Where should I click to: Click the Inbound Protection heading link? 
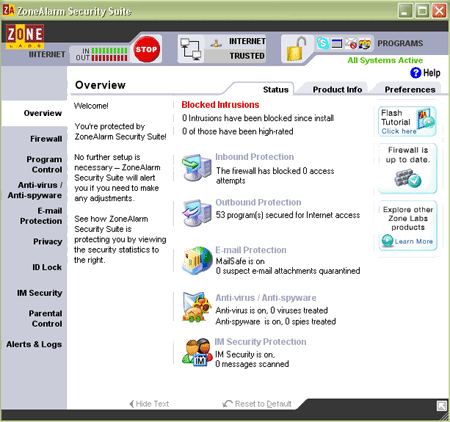(255, 157)
